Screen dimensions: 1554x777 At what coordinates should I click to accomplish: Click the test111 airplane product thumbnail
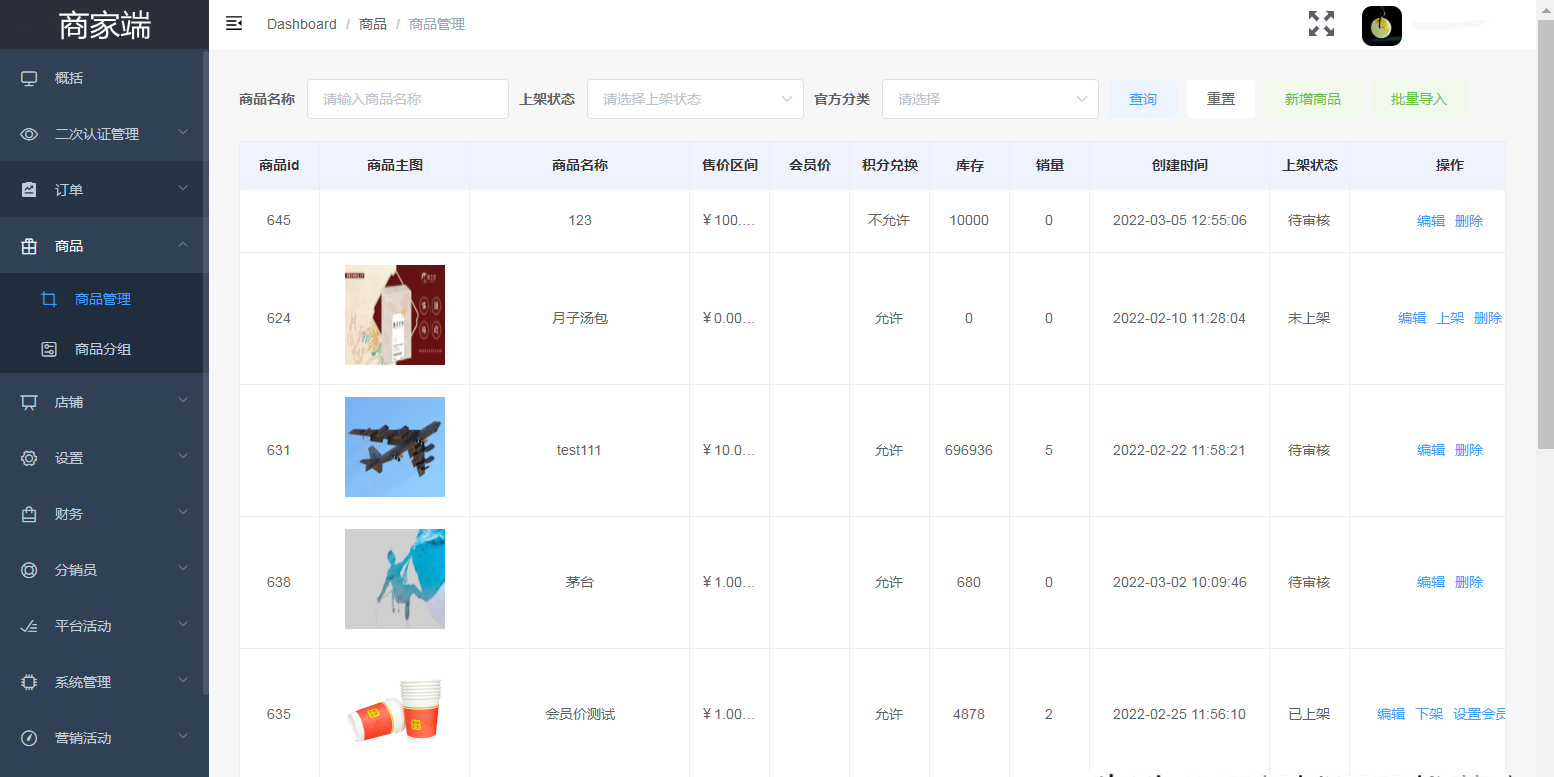point(395,447)
